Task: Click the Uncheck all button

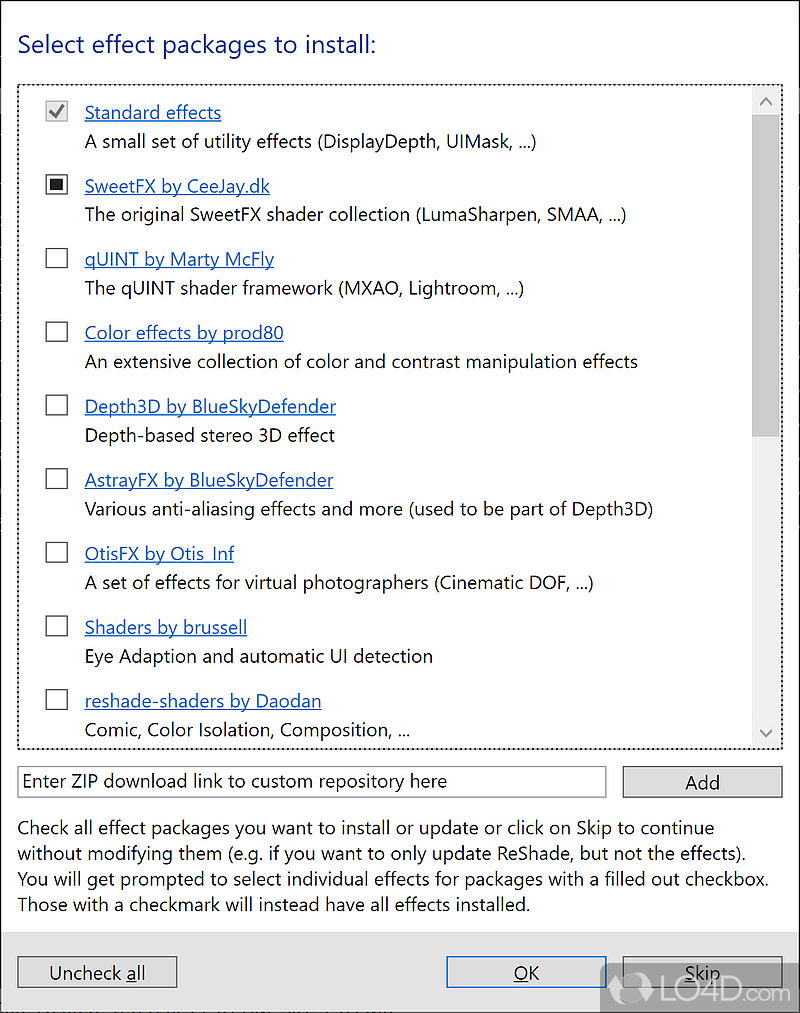Action: pyautogui.click(x=97, y=973)
